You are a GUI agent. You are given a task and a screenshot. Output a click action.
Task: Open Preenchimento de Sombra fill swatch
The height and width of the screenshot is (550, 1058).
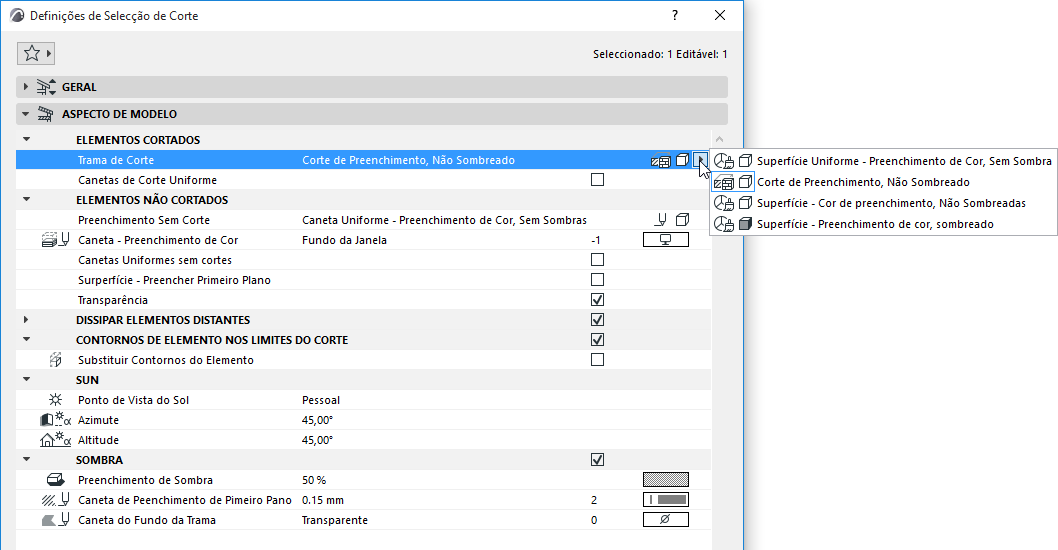tap(666, 480)
